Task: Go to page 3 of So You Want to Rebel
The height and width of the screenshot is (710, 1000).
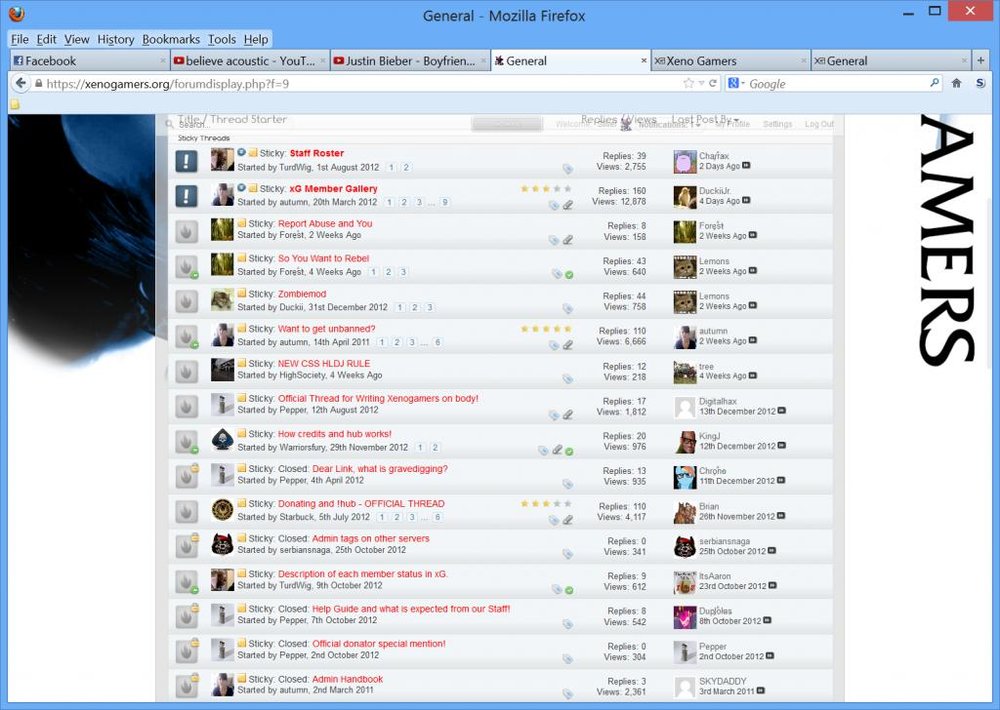Action: pos(403,272)
